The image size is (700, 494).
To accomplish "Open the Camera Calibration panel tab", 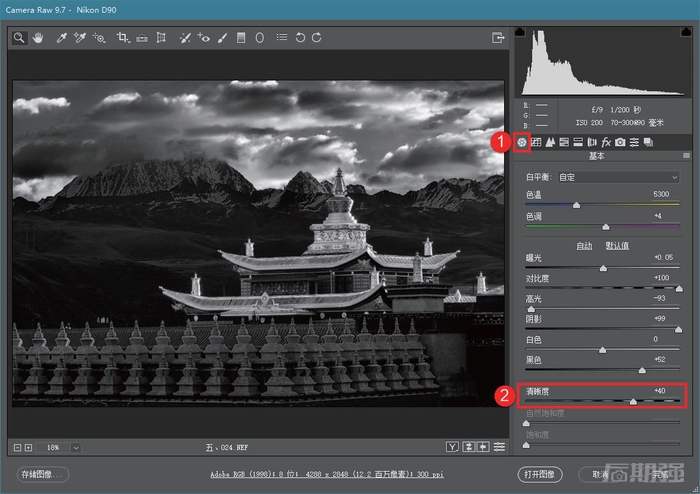I will click(620, 142).
